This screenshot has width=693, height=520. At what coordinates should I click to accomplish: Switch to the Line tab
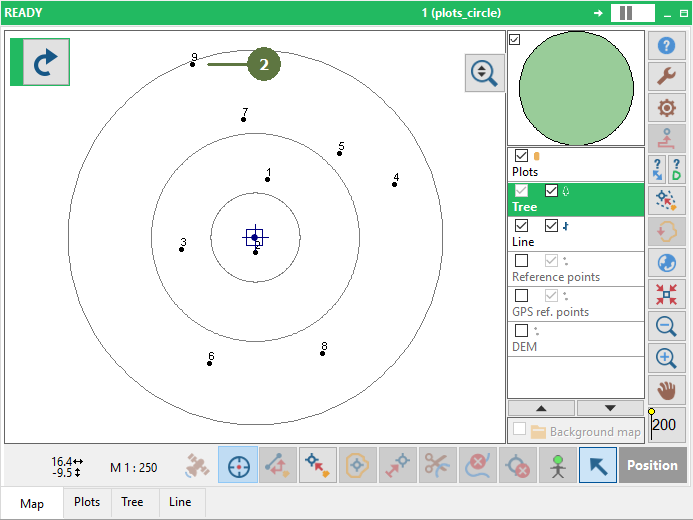(180, 502)
